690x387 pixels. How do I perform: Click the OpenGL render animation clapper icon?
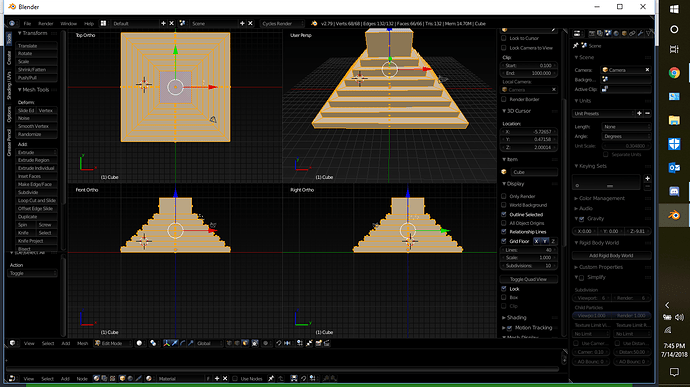[x=327, y=343]
